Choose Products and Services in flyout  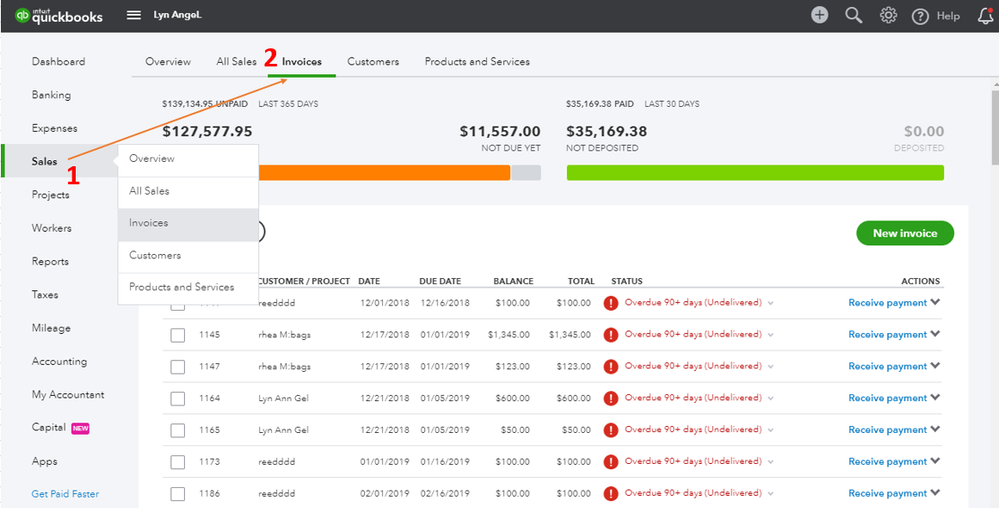click(x=188, y=287)
